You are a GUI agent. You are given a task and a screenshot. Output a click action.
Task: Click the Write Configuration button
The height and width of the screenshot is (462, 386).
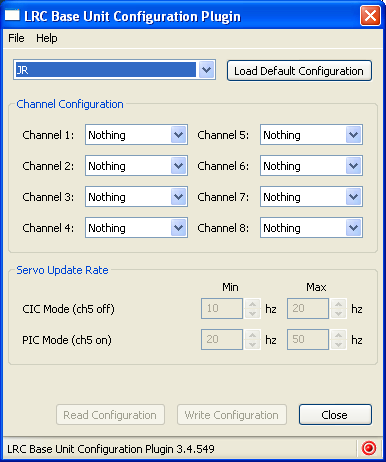pyautogui.click(x=232, y=415)
